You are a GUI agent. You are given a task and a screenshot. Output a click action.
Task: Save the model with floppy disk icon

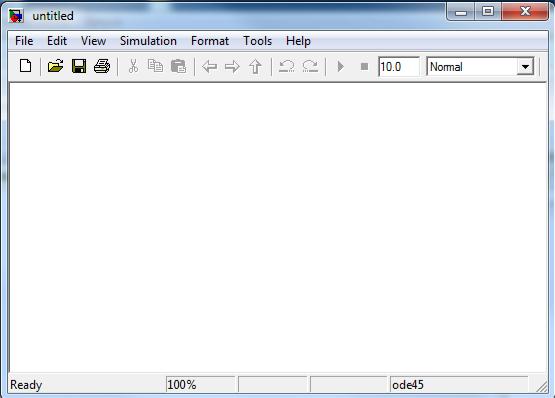[x=79, y=66]
